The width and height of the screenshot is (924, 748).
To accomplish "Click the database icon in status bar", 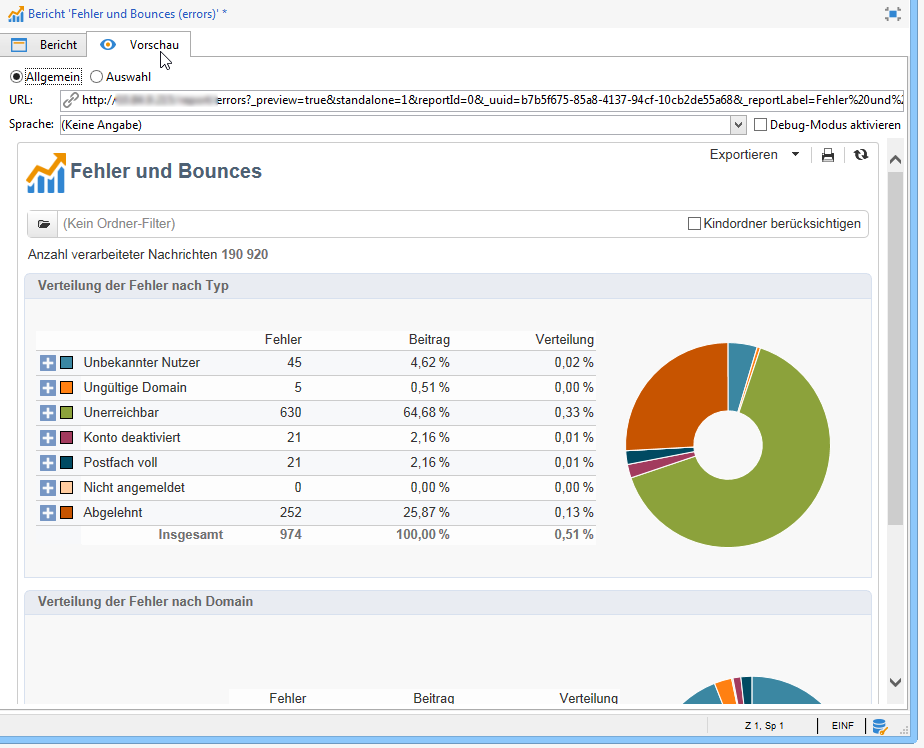I will (x=880, y=726).
